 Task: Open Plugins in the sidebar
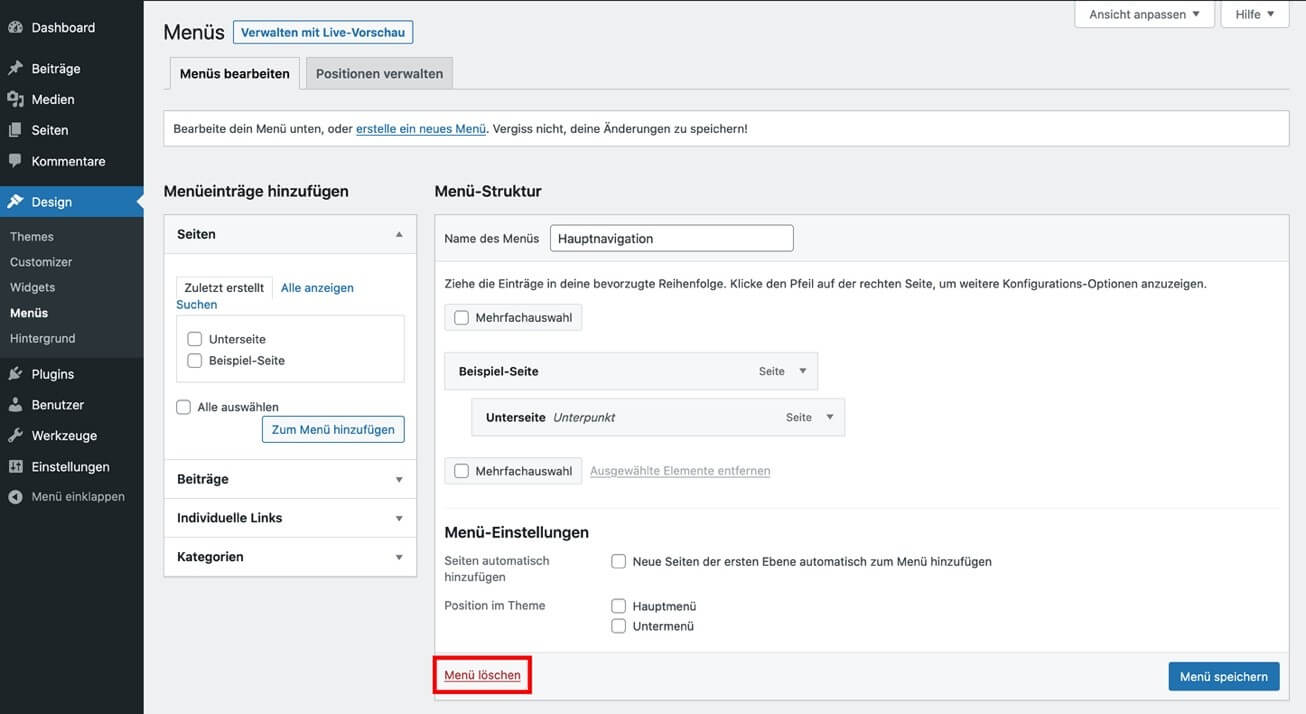[53, 374]
